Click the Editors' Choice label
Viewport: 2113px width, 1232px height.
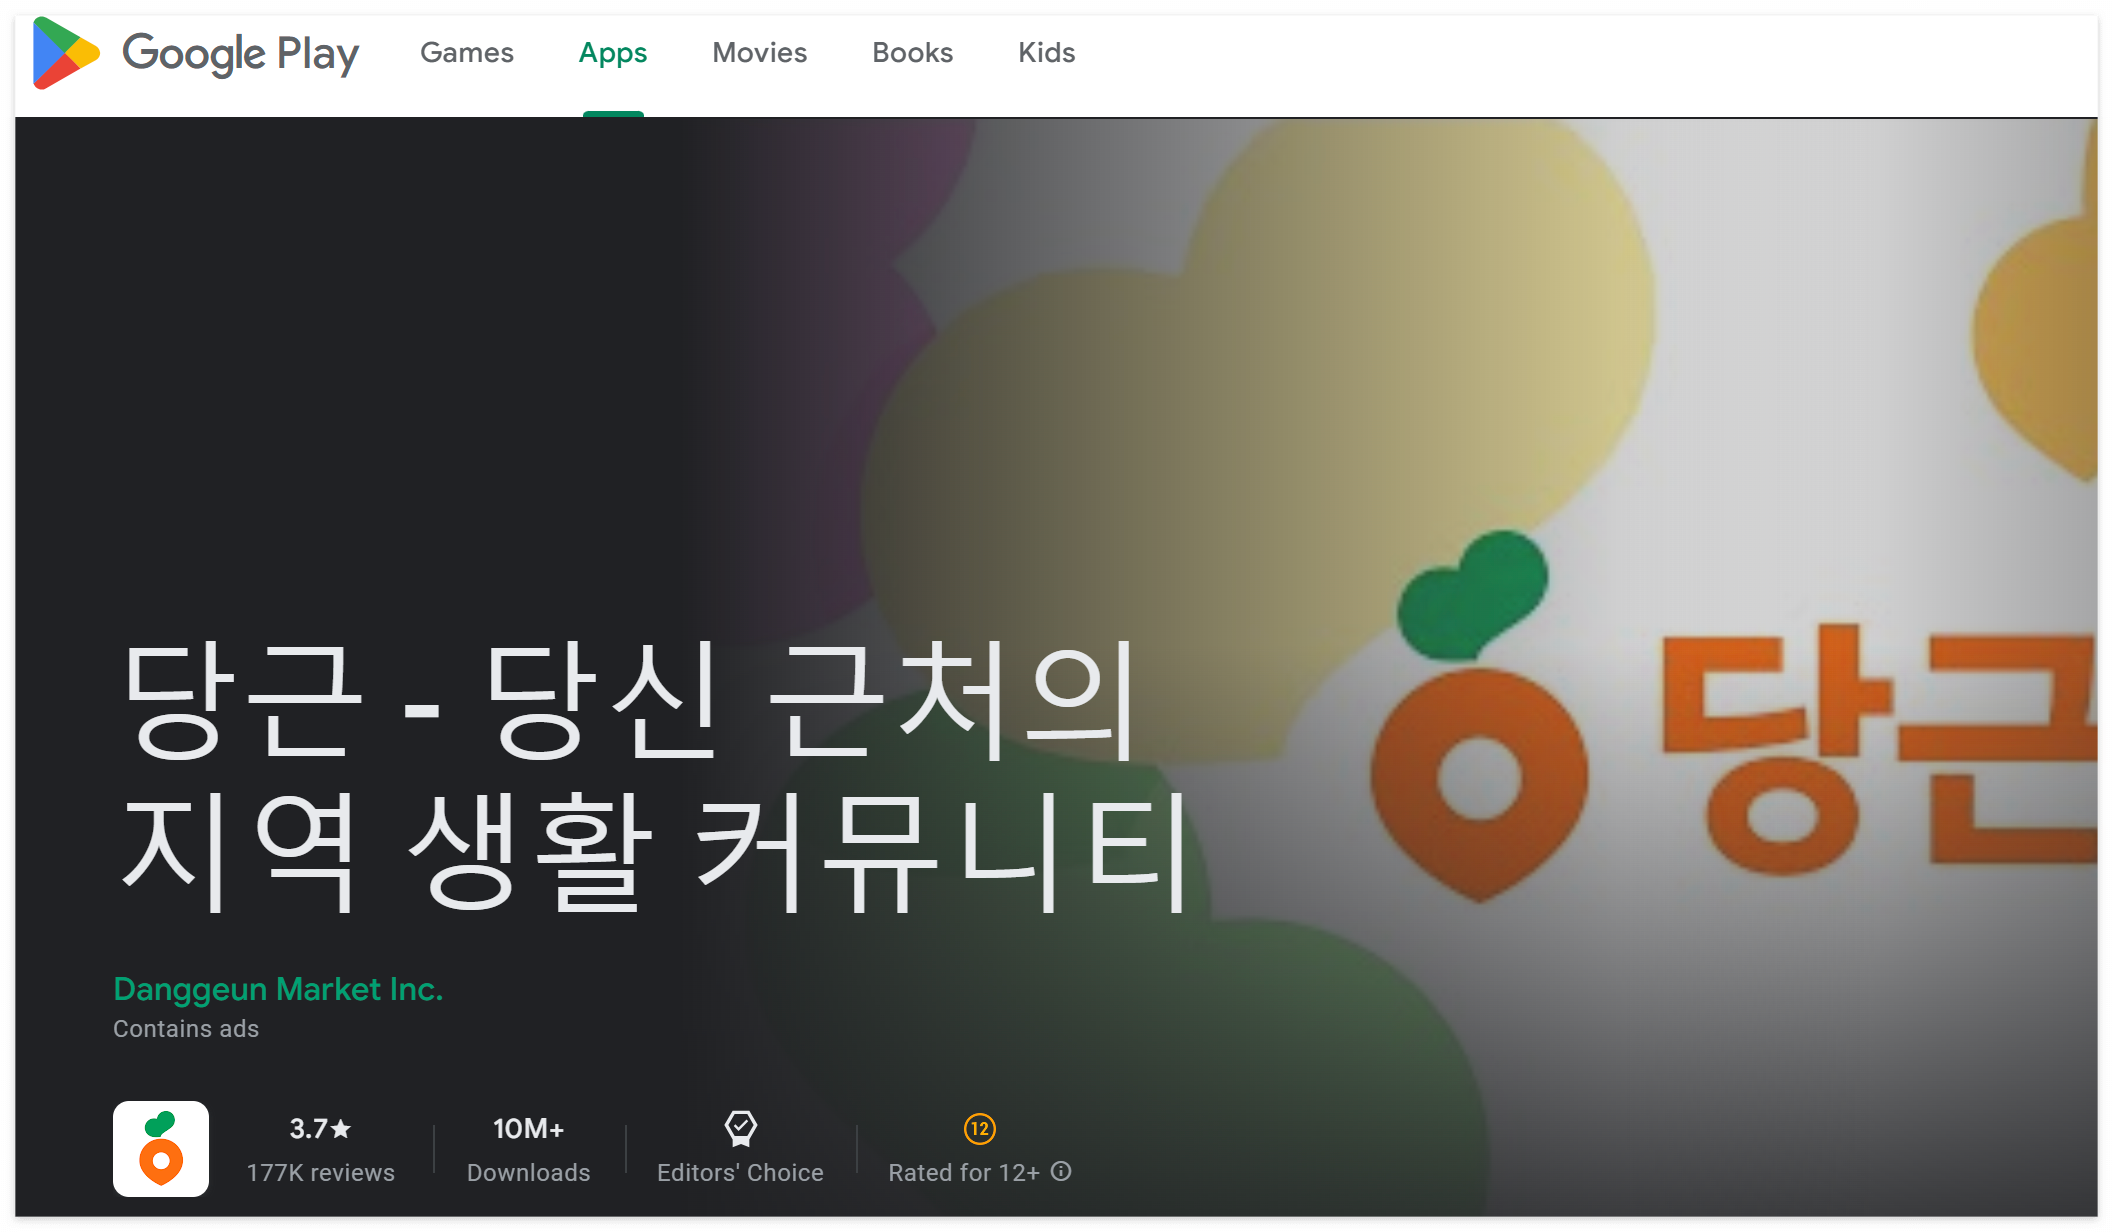tap(740, 1173)
